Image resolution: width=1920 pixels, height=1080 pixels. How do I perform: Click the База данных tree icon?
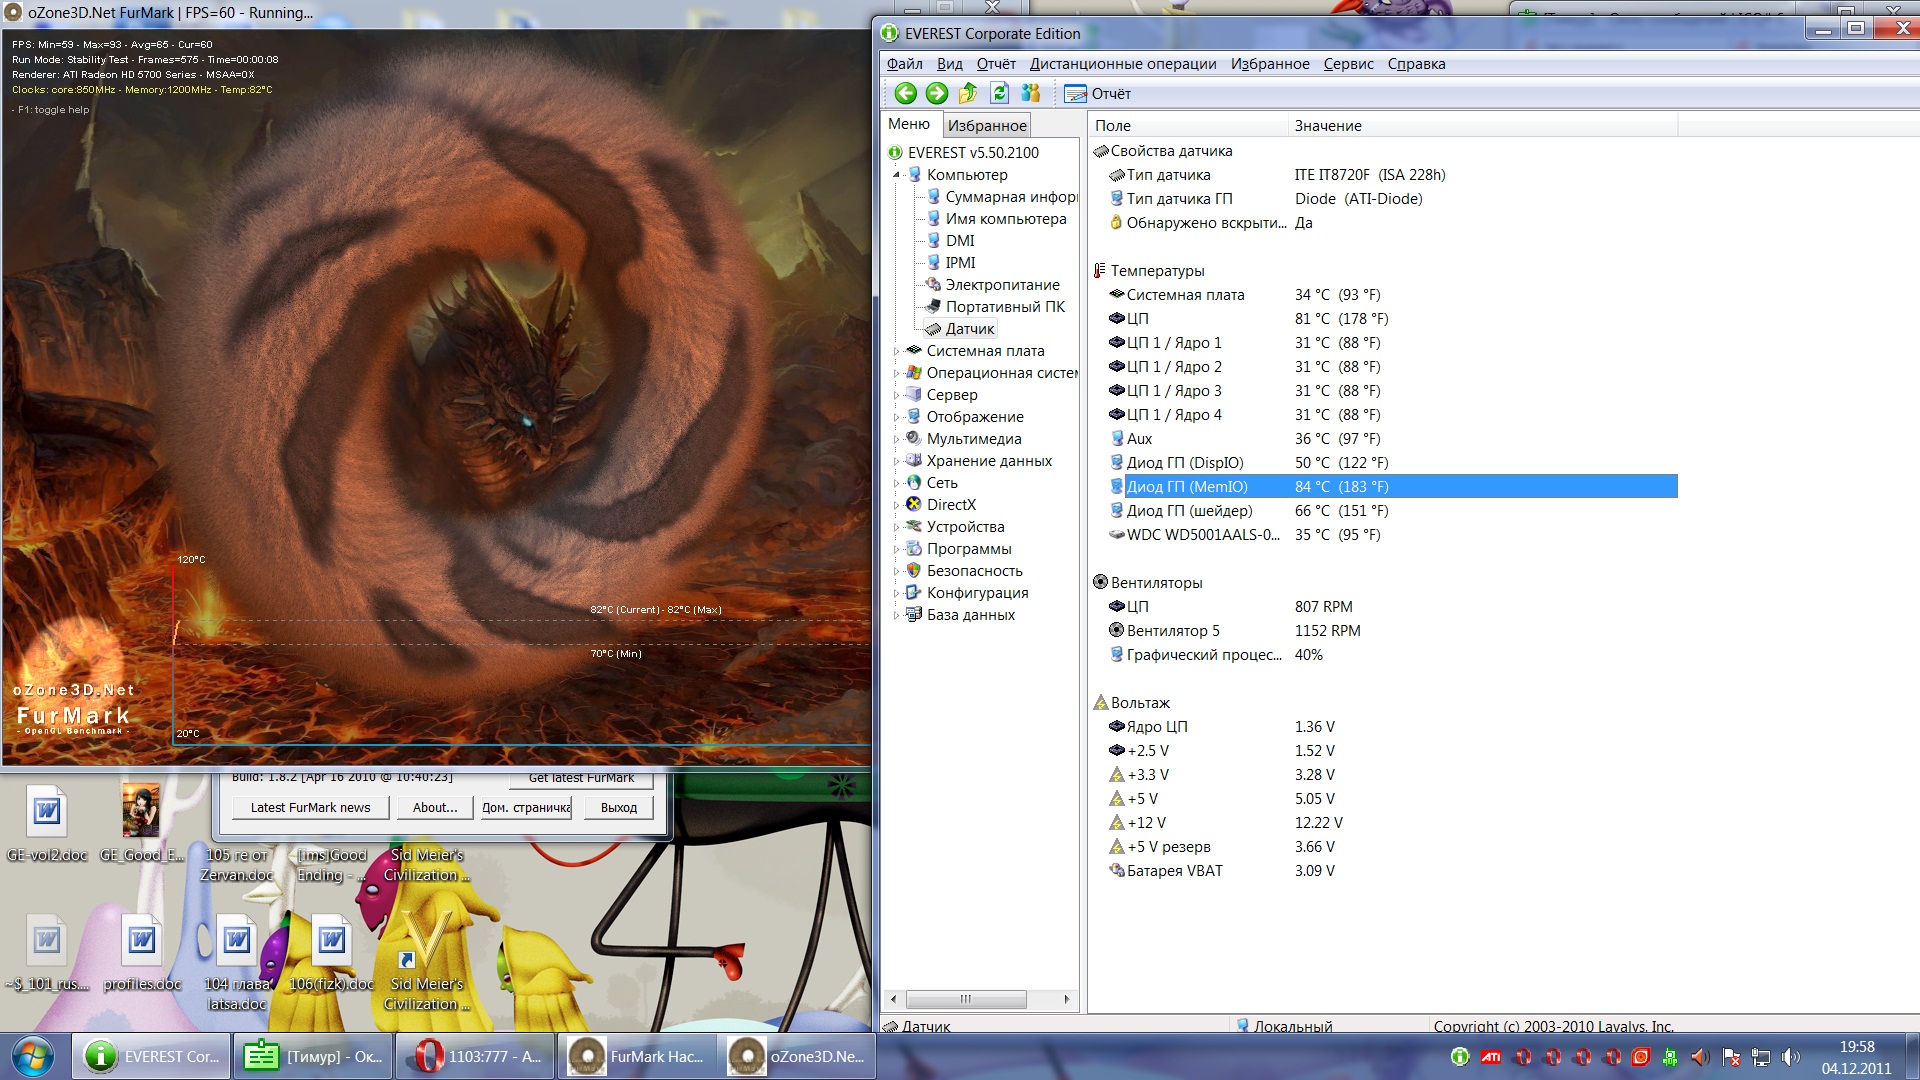tap(913, 614)
